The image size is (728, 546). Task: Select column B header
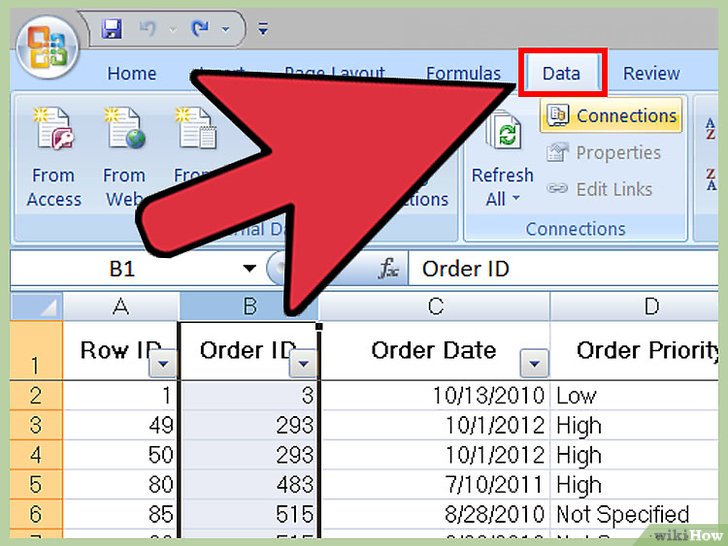tap(249, 306)
